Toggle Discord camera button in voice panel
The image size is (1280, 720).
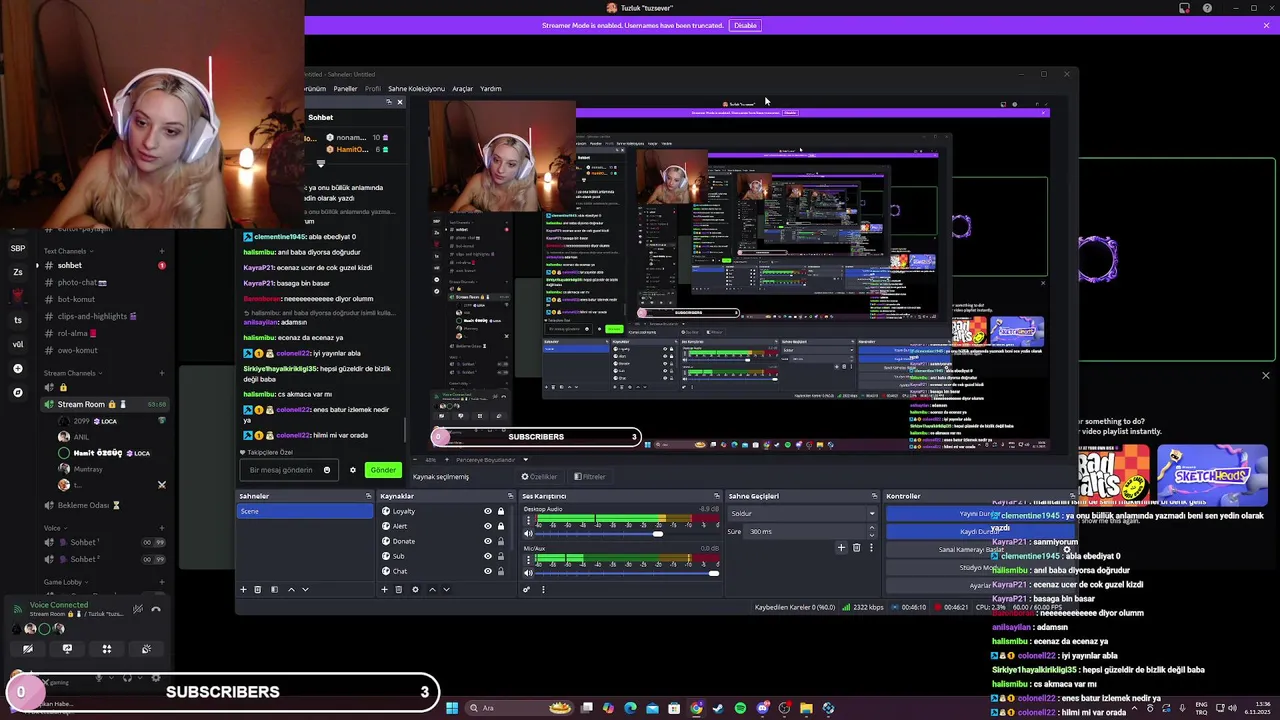[28, 649]
